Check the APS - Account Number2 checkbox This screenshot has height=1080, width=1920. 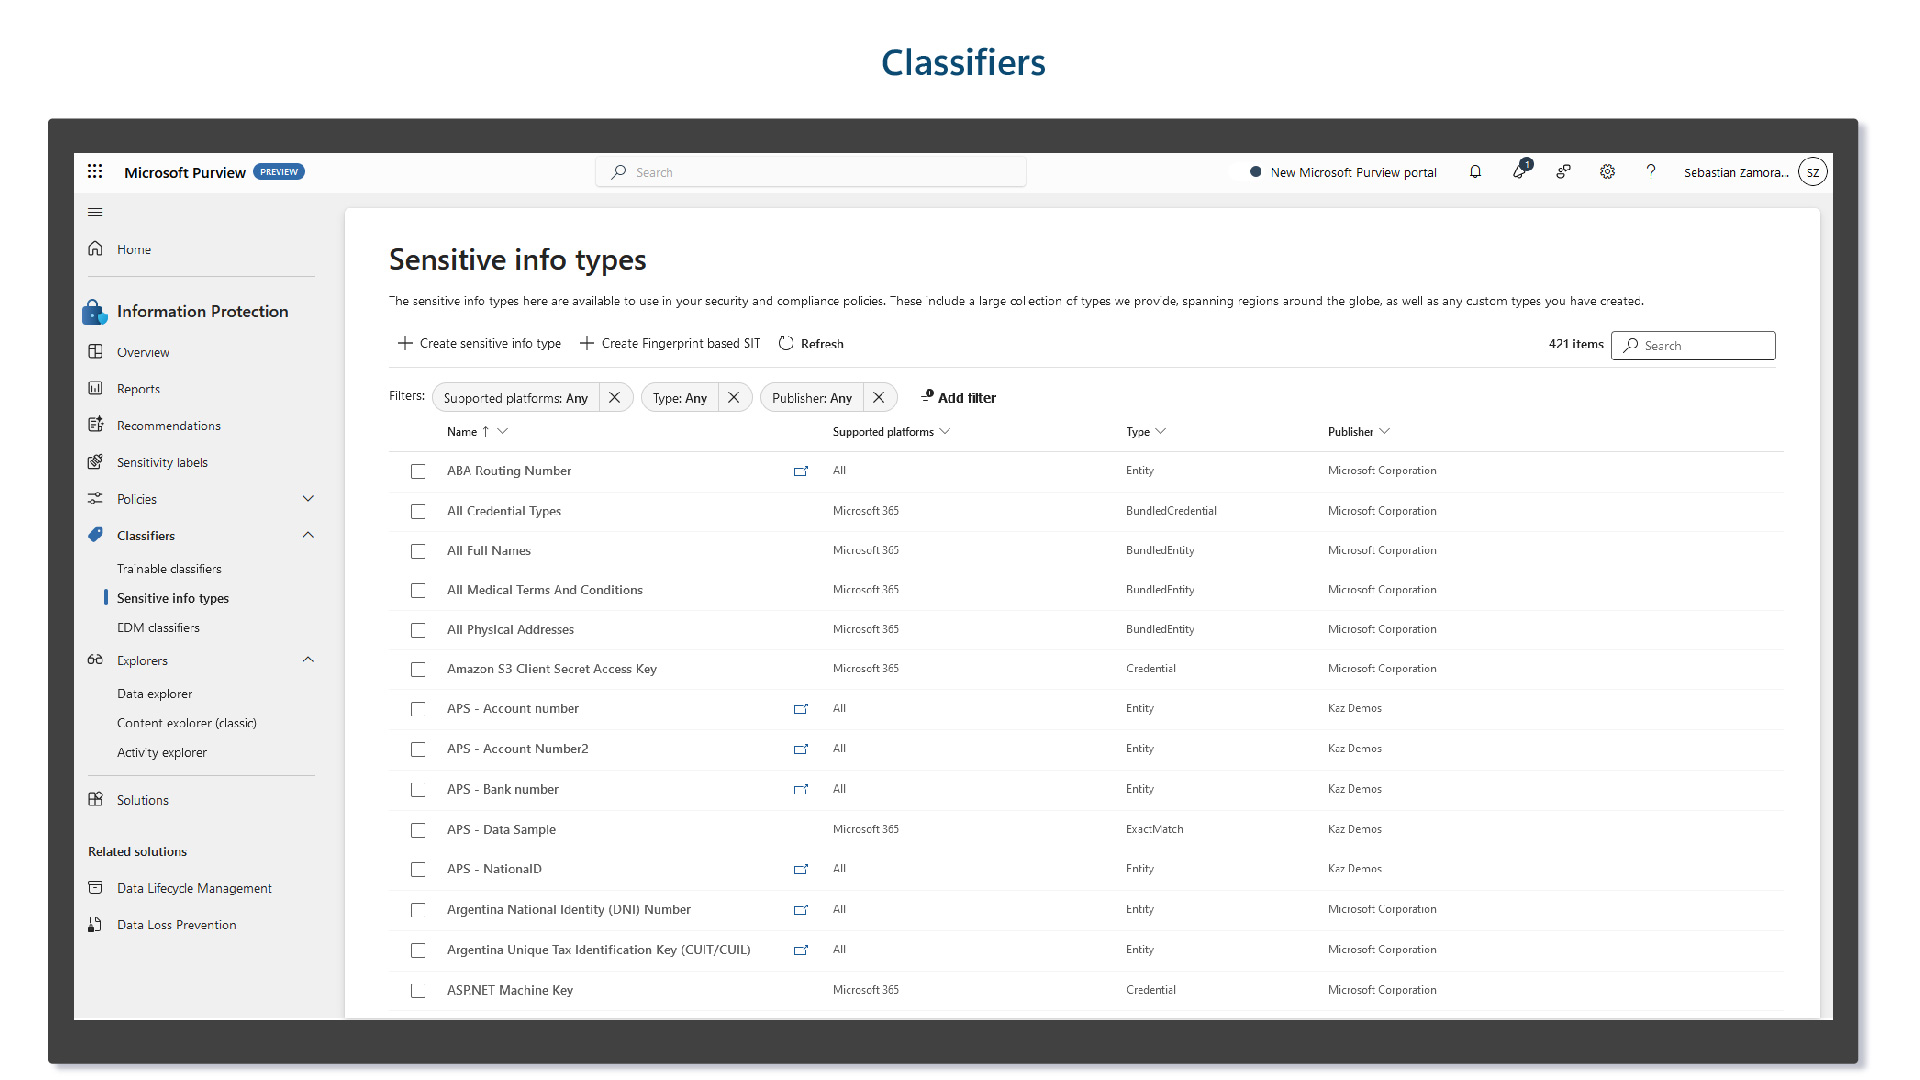(x=418, y=749)
